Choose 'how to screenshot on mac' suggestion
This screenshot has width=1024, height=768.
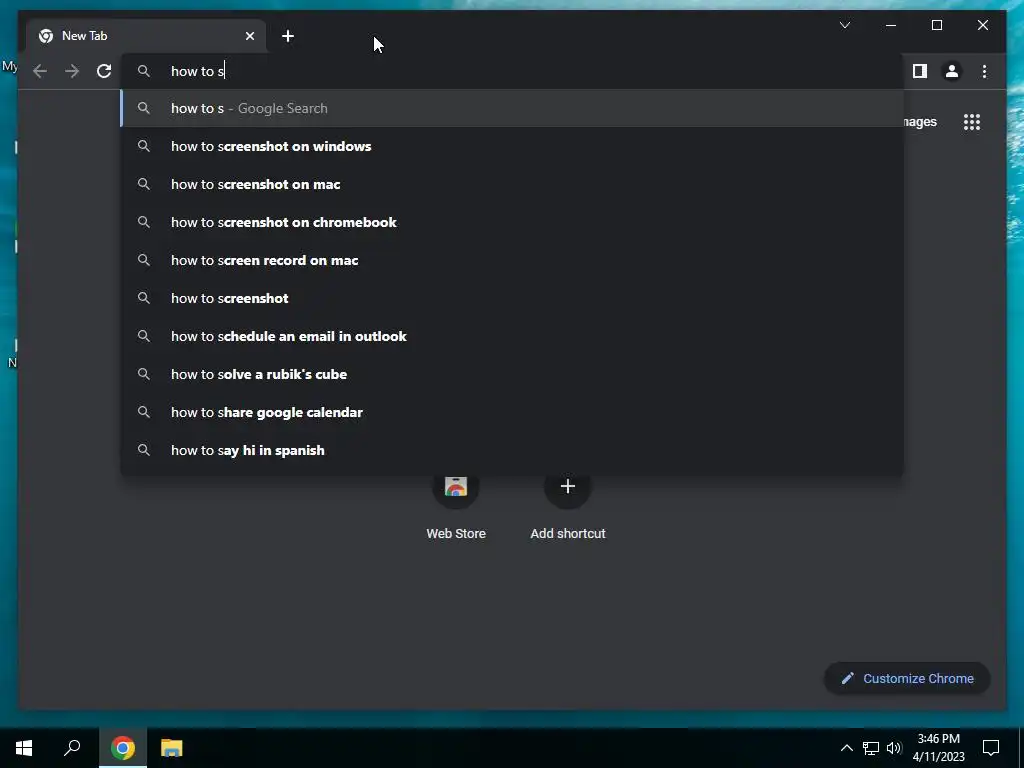[x=512, y=184]
